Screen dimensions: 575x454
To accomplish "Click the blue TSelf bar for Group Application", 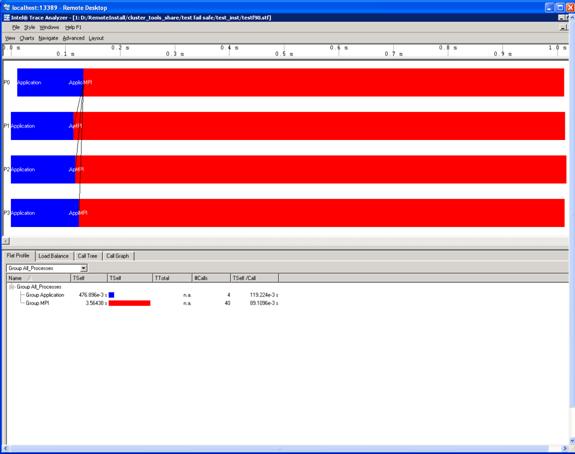I will click(111, 295).
